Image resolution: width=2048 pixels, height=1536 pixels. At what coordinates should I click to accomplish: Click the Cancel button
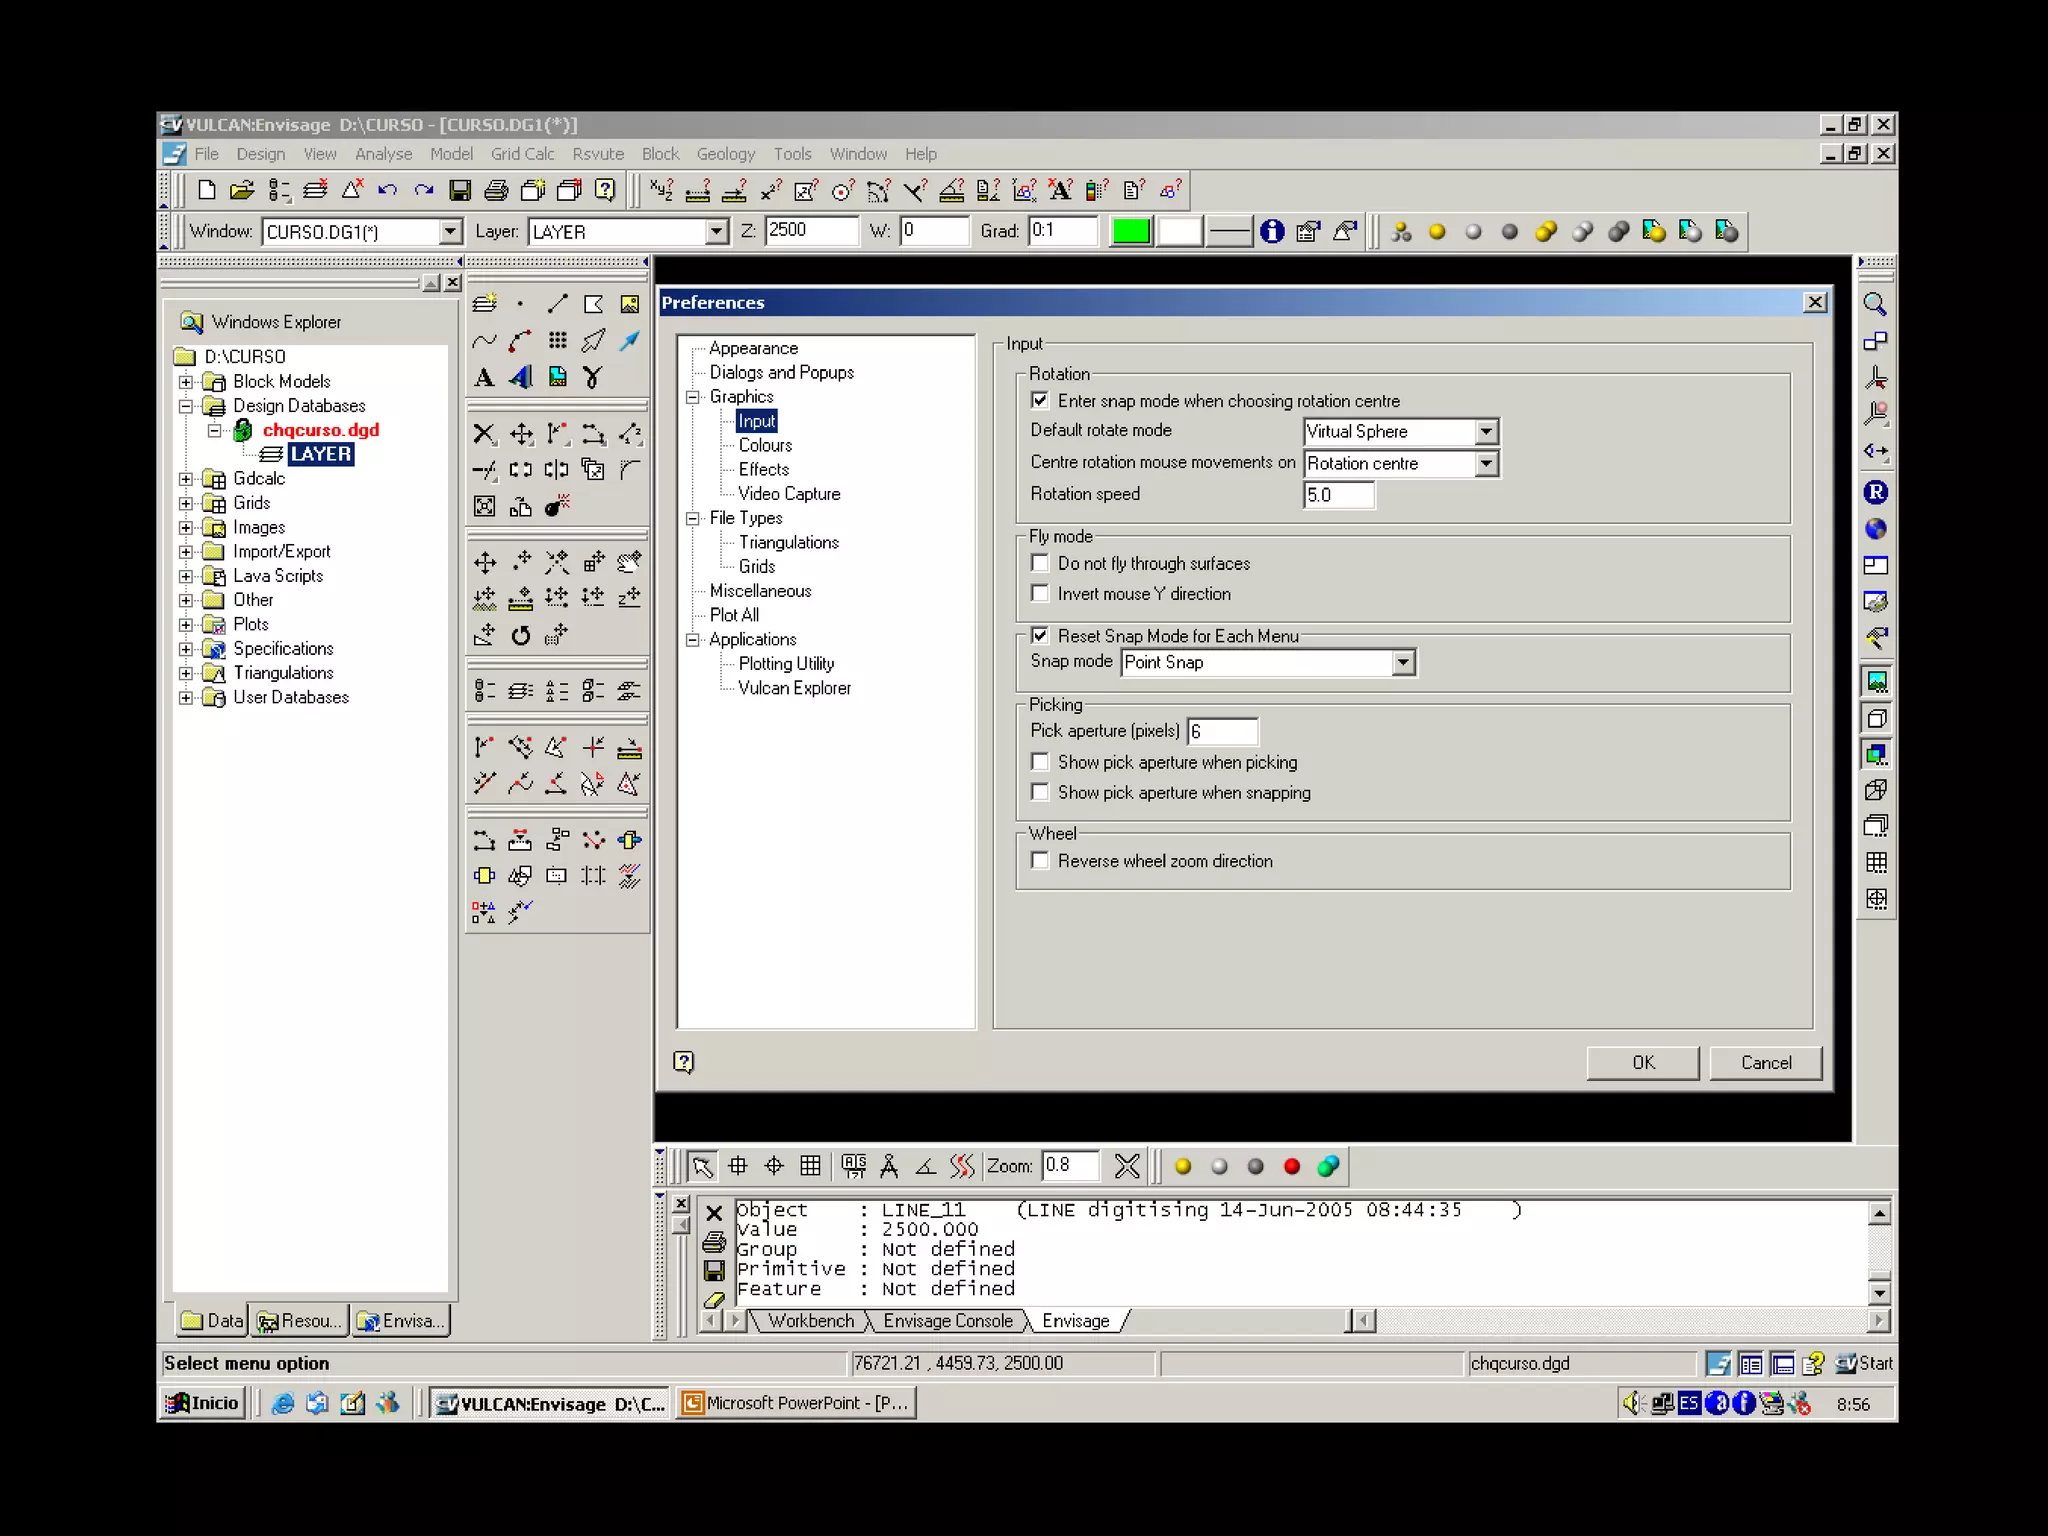(1765, 1063)
